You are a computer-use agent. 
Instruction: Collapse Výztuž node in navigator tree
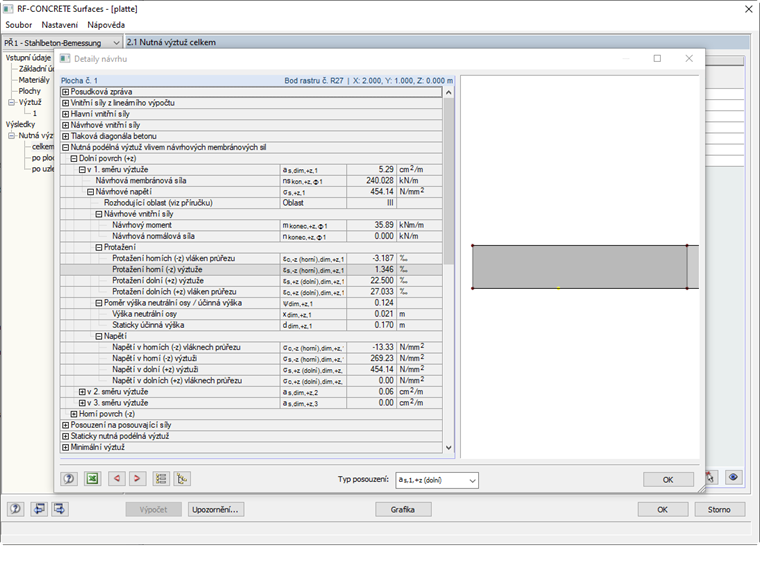pos(11,102)
